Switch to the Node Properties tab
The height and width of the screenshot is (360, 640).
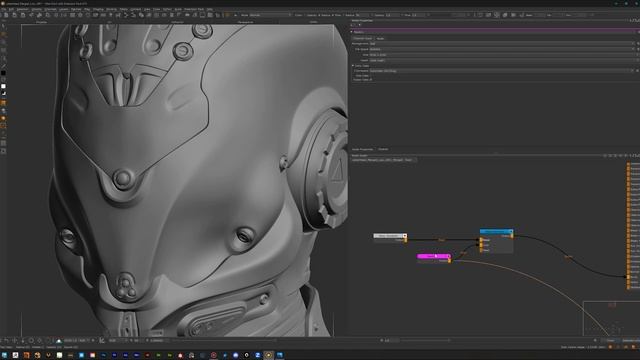pos(362,149)
